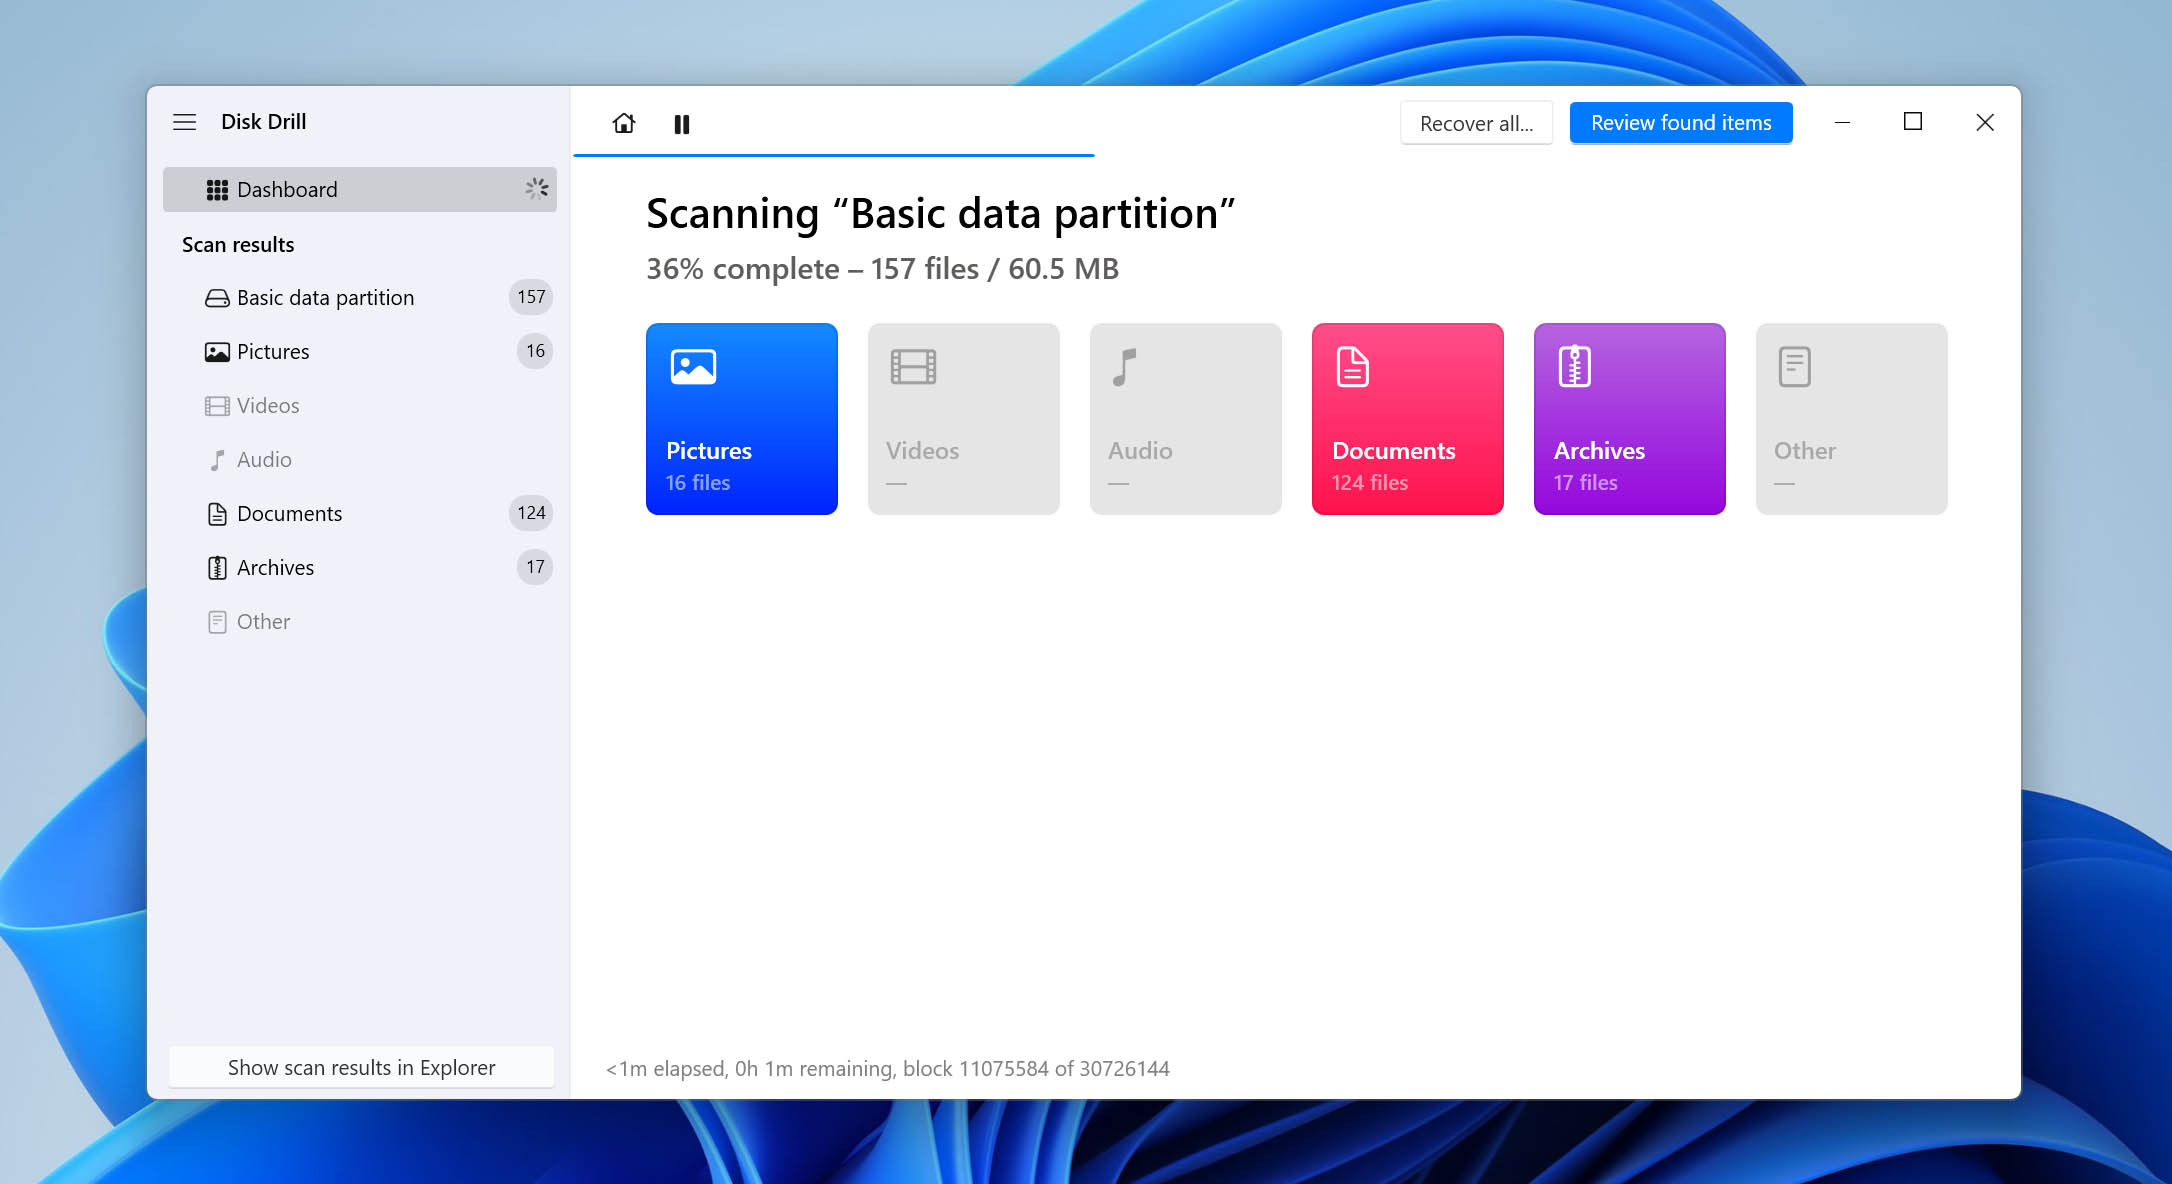2172x1184 pixels.
Task: Click the Dashboard grid icon
Action: (x=217, y=190)
